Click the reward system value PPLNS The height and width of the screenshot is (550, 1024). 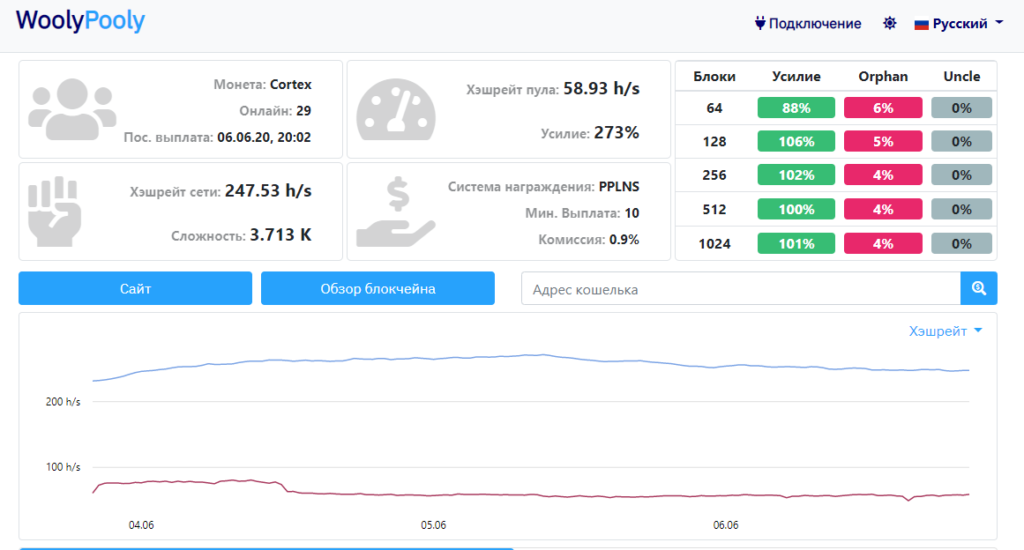click(x=619, y=186)
